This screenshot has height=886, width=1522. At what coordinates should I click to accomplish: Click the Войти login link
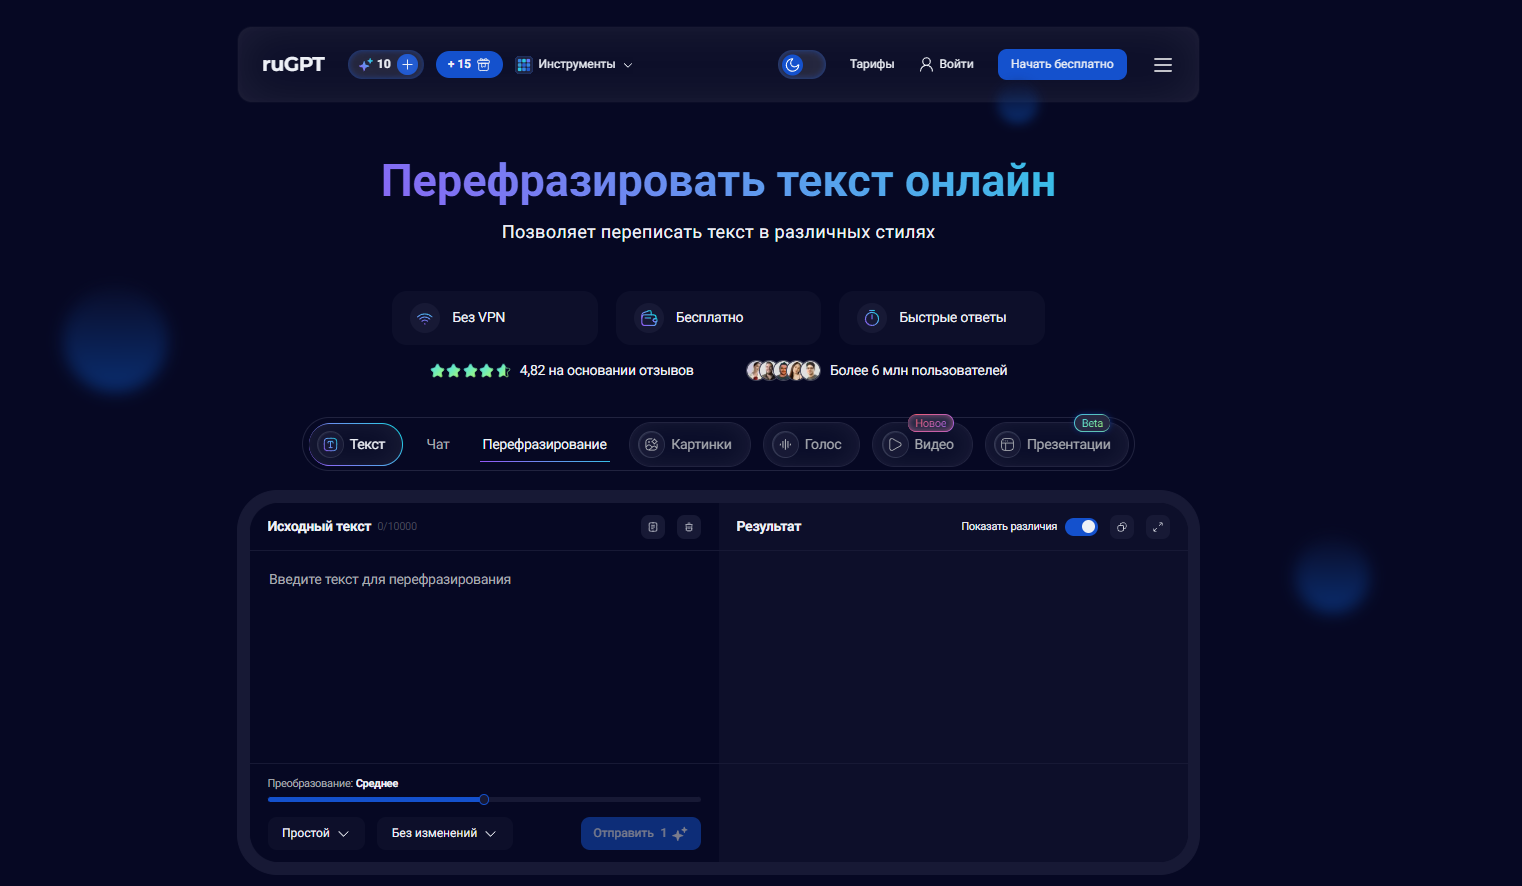click(x=946, y=64)
